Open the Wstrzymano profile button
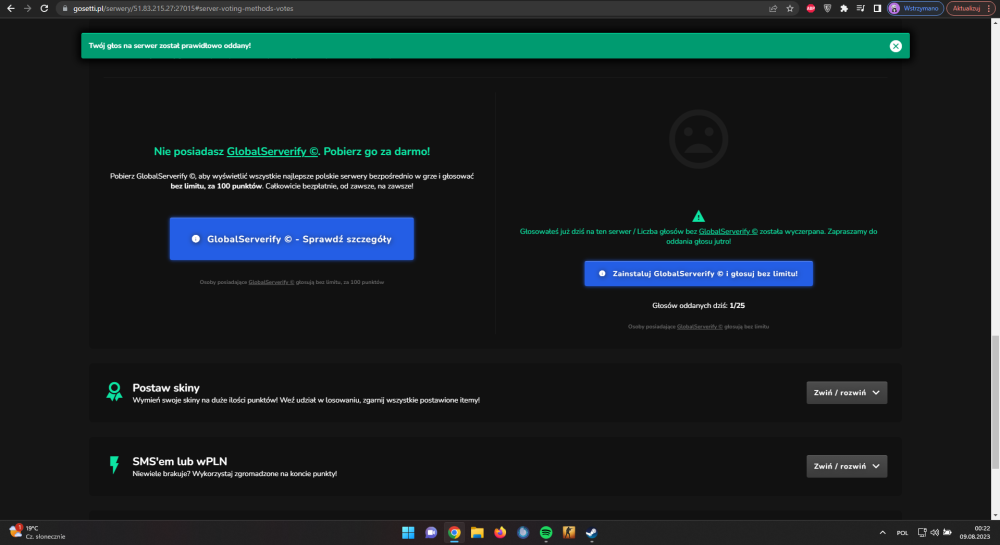The image size is (1000, 545). pyautogui.click(x=915, y=8)
